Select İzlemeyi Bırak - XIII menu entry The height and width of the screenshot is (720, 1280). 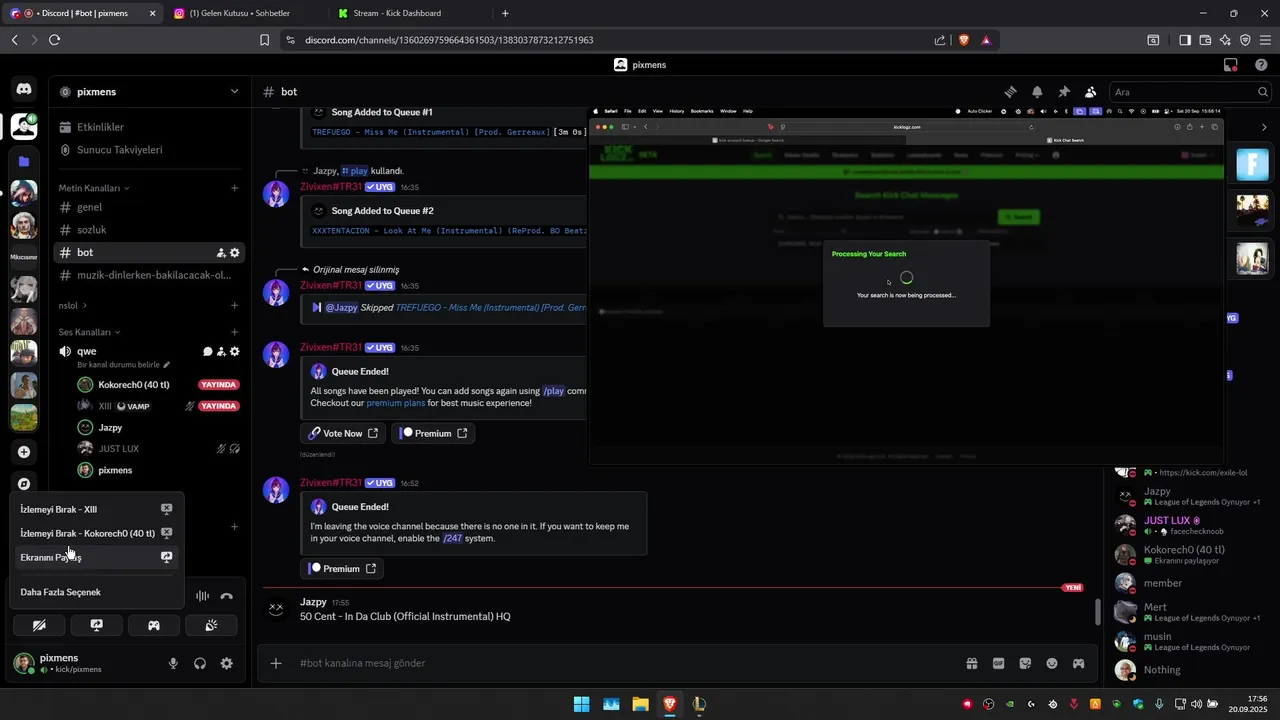click(x=96, y=509)
